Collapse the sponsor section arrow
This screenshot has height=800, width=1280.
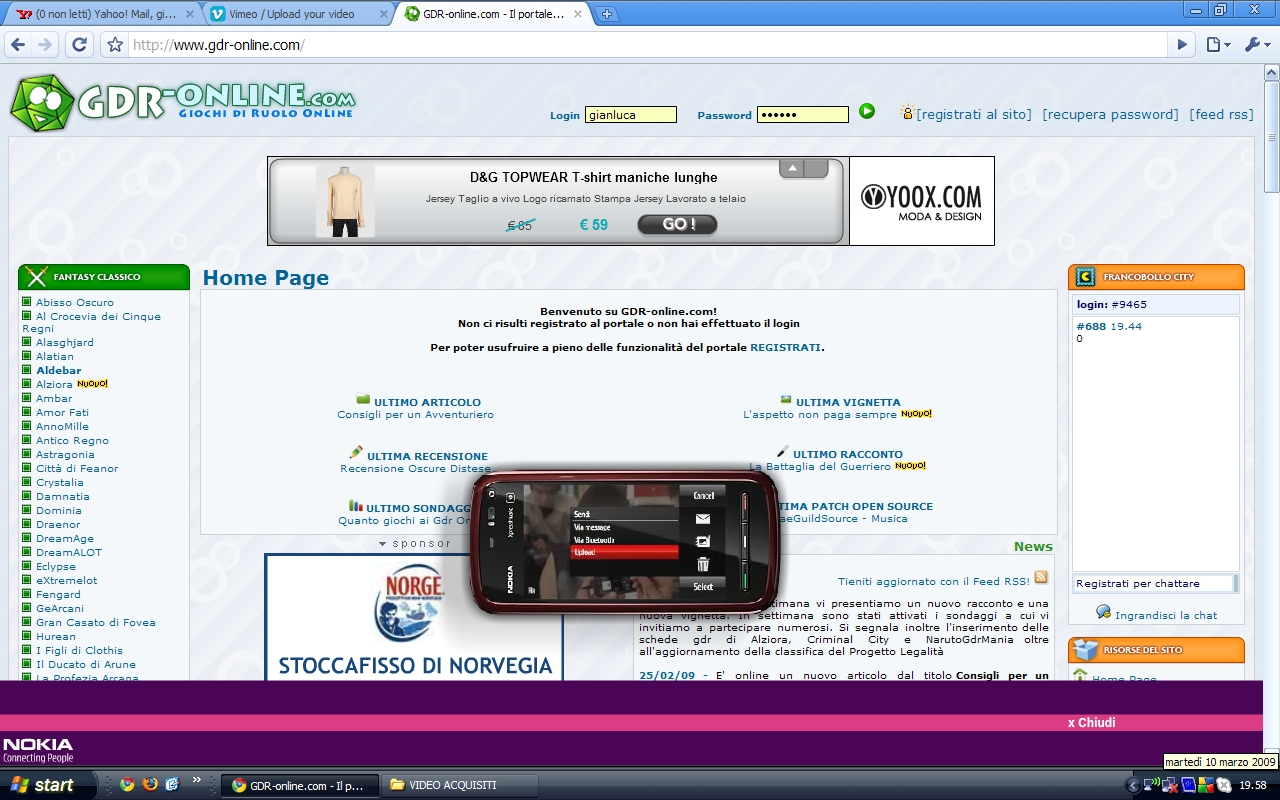click(x=383, y=544)
